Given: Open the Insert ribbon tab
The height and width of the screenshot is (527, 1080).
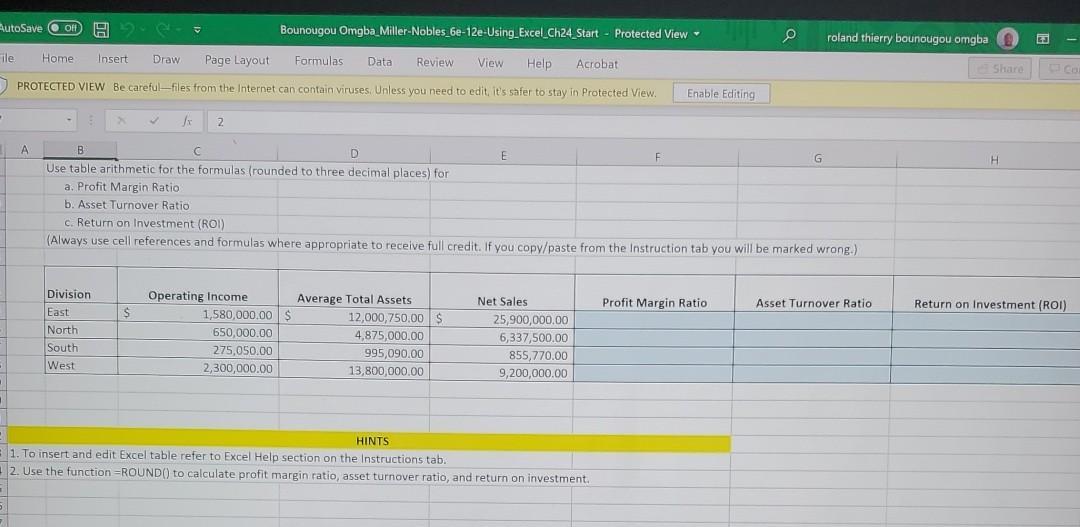Looking at the screenshot, I should coord(113,59).
